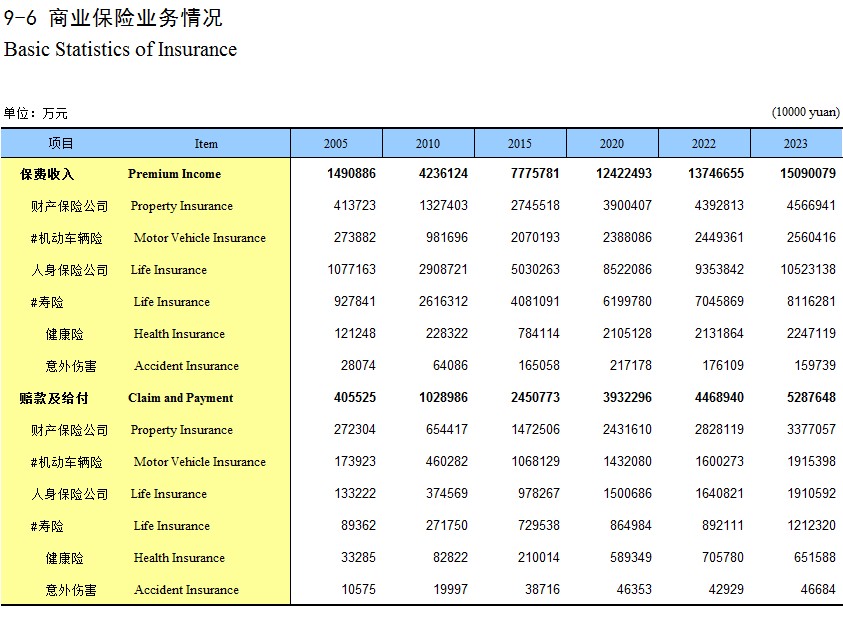Click the cell value 1077163
843x638 pixels.
[x=352, y=269]
